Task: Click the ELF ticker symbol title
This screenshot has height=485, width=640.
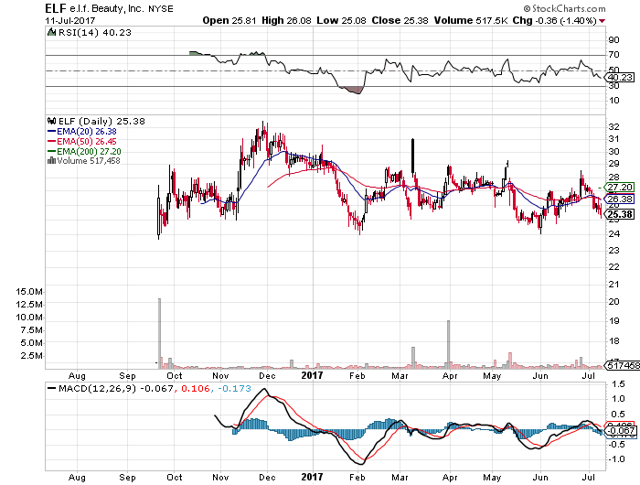Action: [56, 8]
